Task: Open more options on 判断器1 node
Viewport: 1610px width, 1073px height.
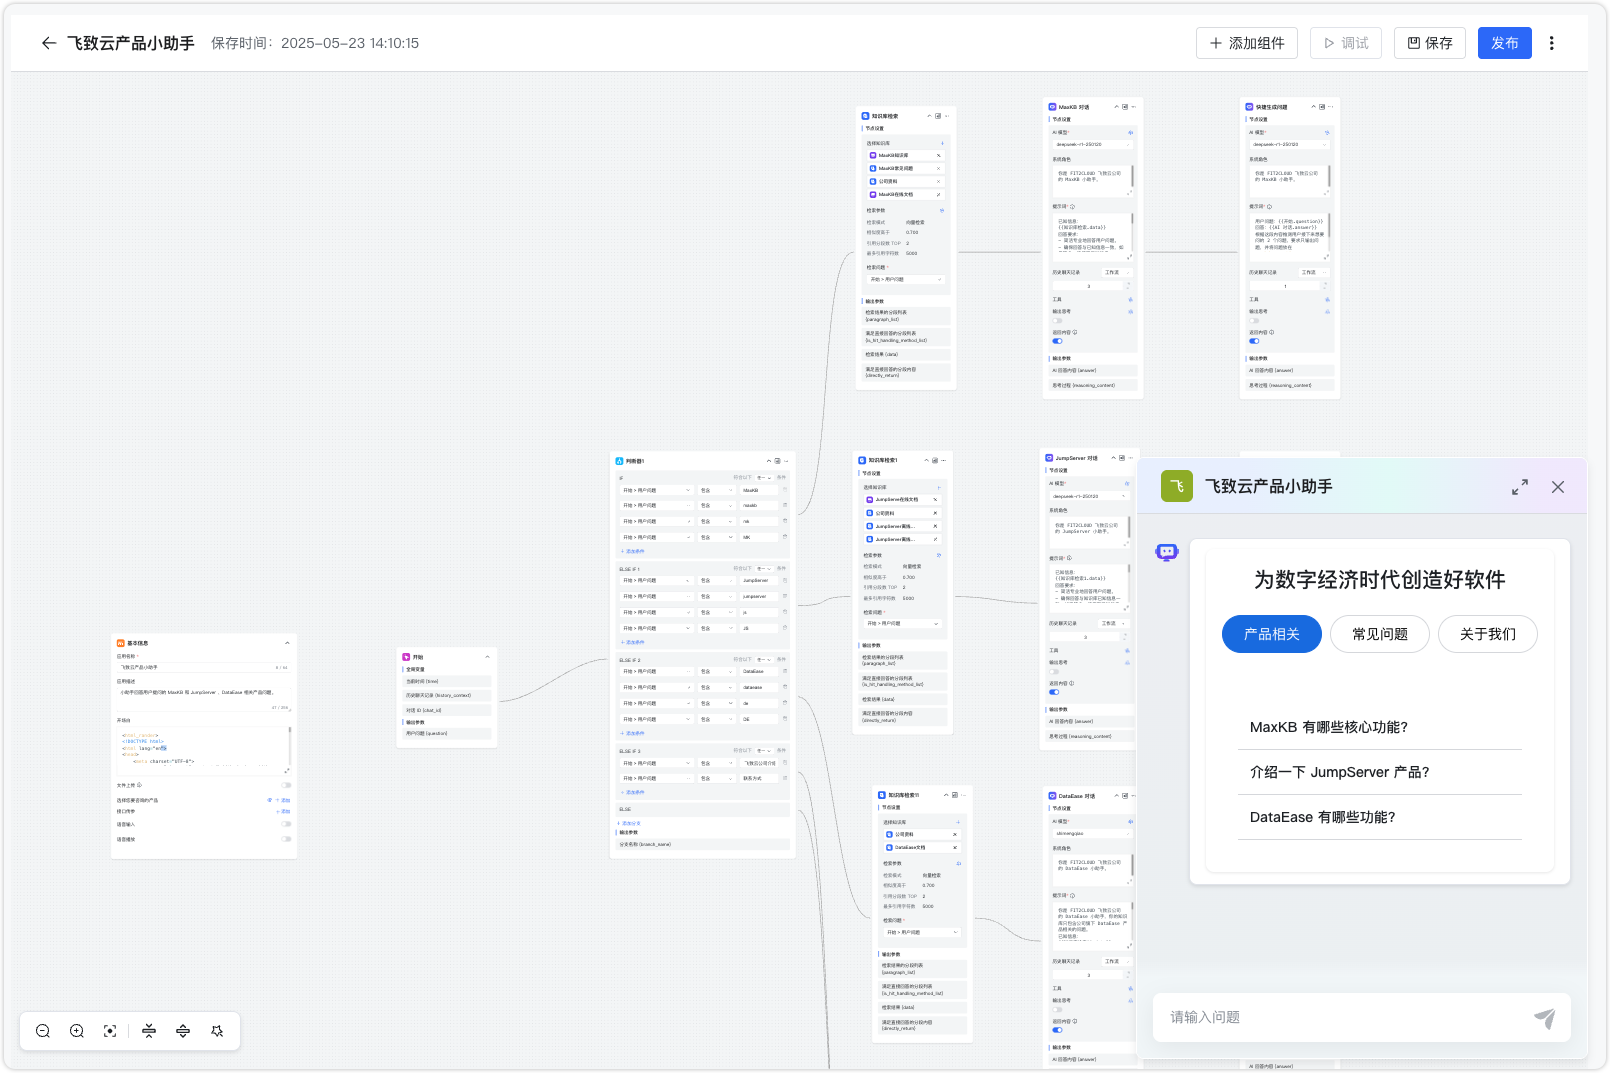Action: click(x=787, y=461)
